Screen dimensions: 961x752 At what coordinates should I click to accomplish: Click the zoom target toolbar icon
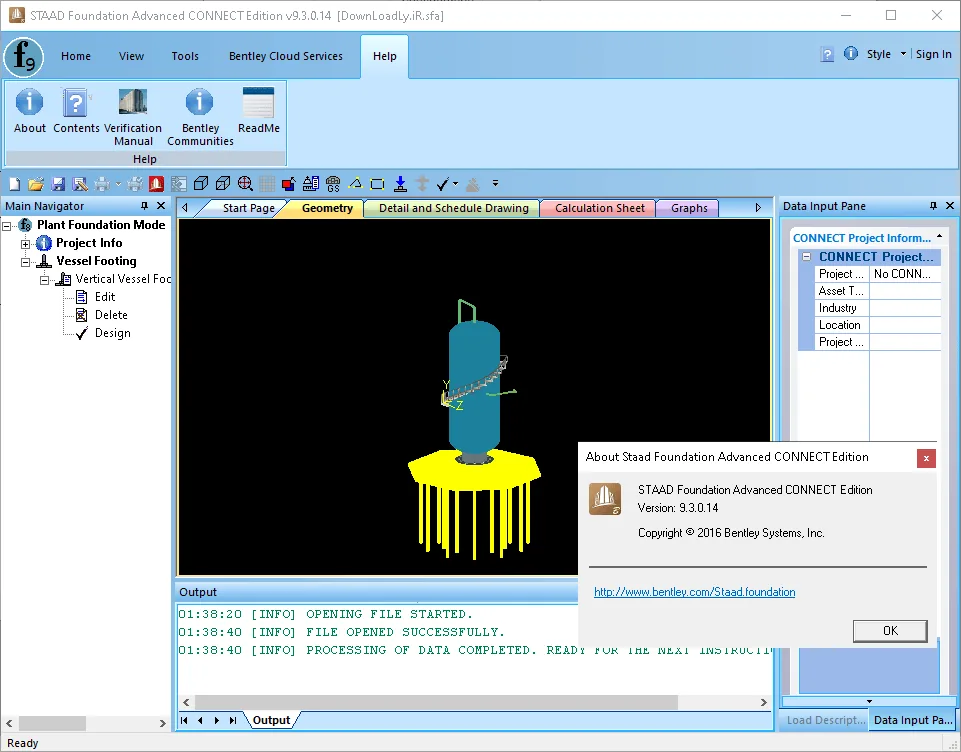(245, 183)
